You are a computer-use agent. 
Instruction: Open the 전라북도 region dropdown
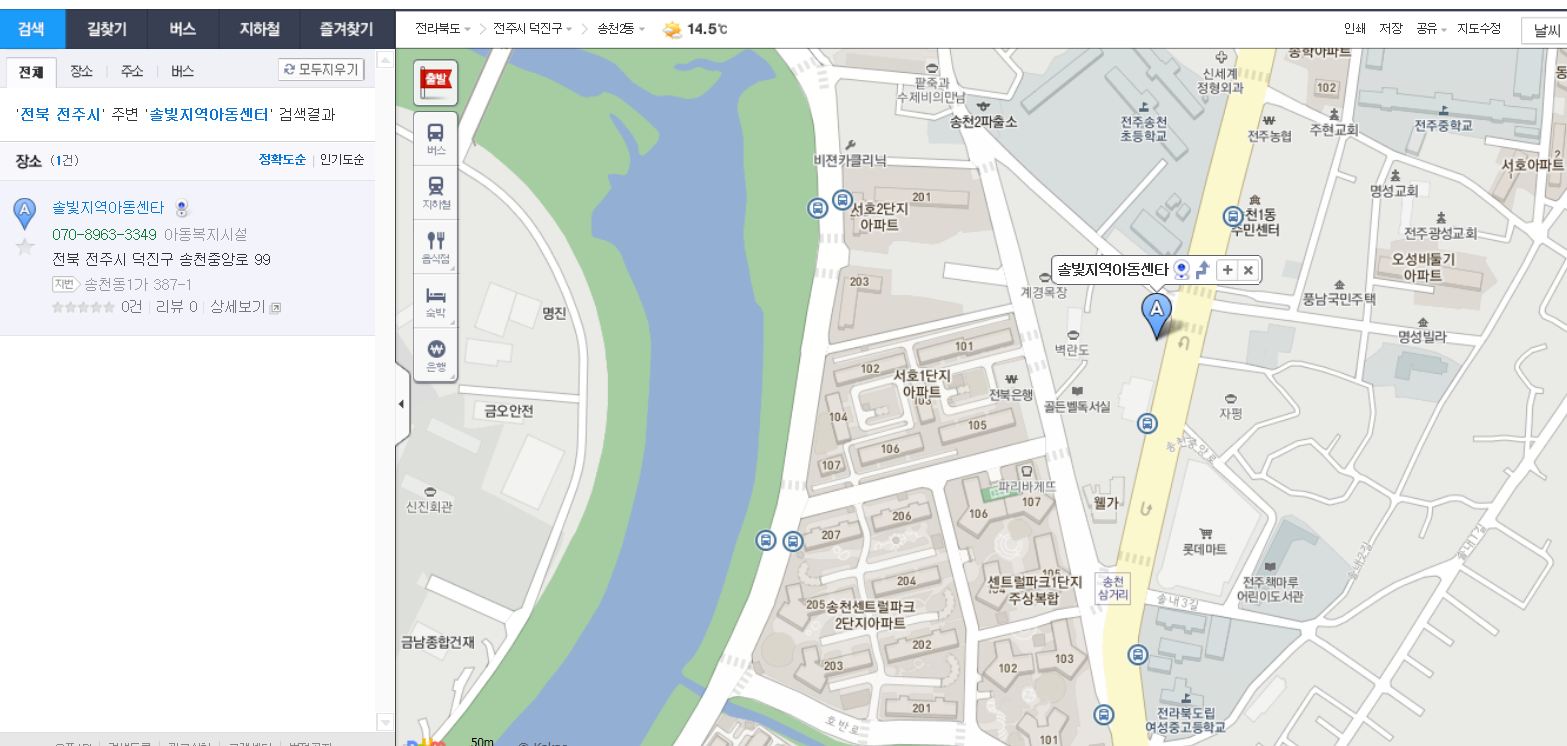[x=443, y=30]
